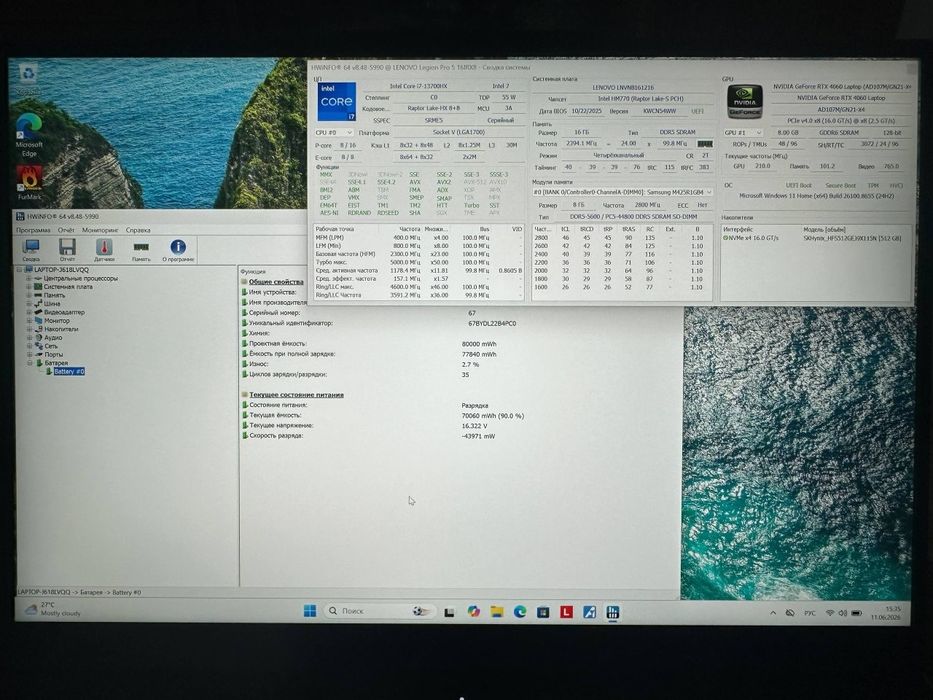Open Edge browser from the taskbar

point(520,611)
